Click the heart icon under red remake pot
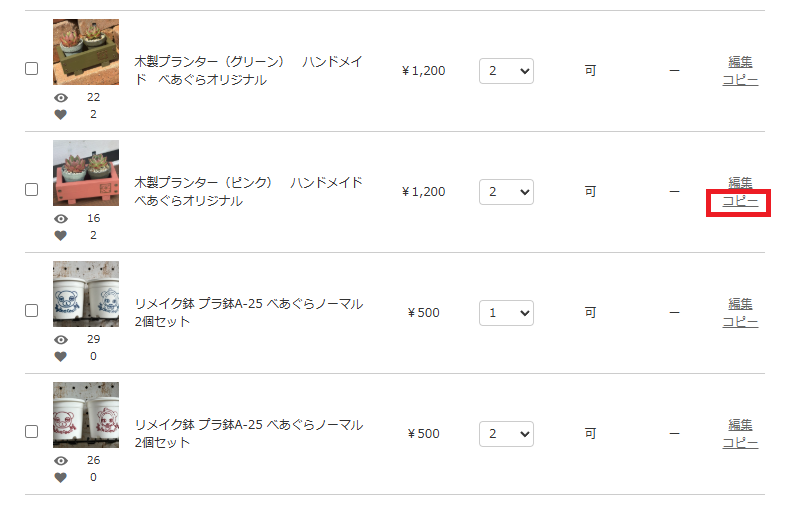Viewport: 785px width, 507px height. 61,477
